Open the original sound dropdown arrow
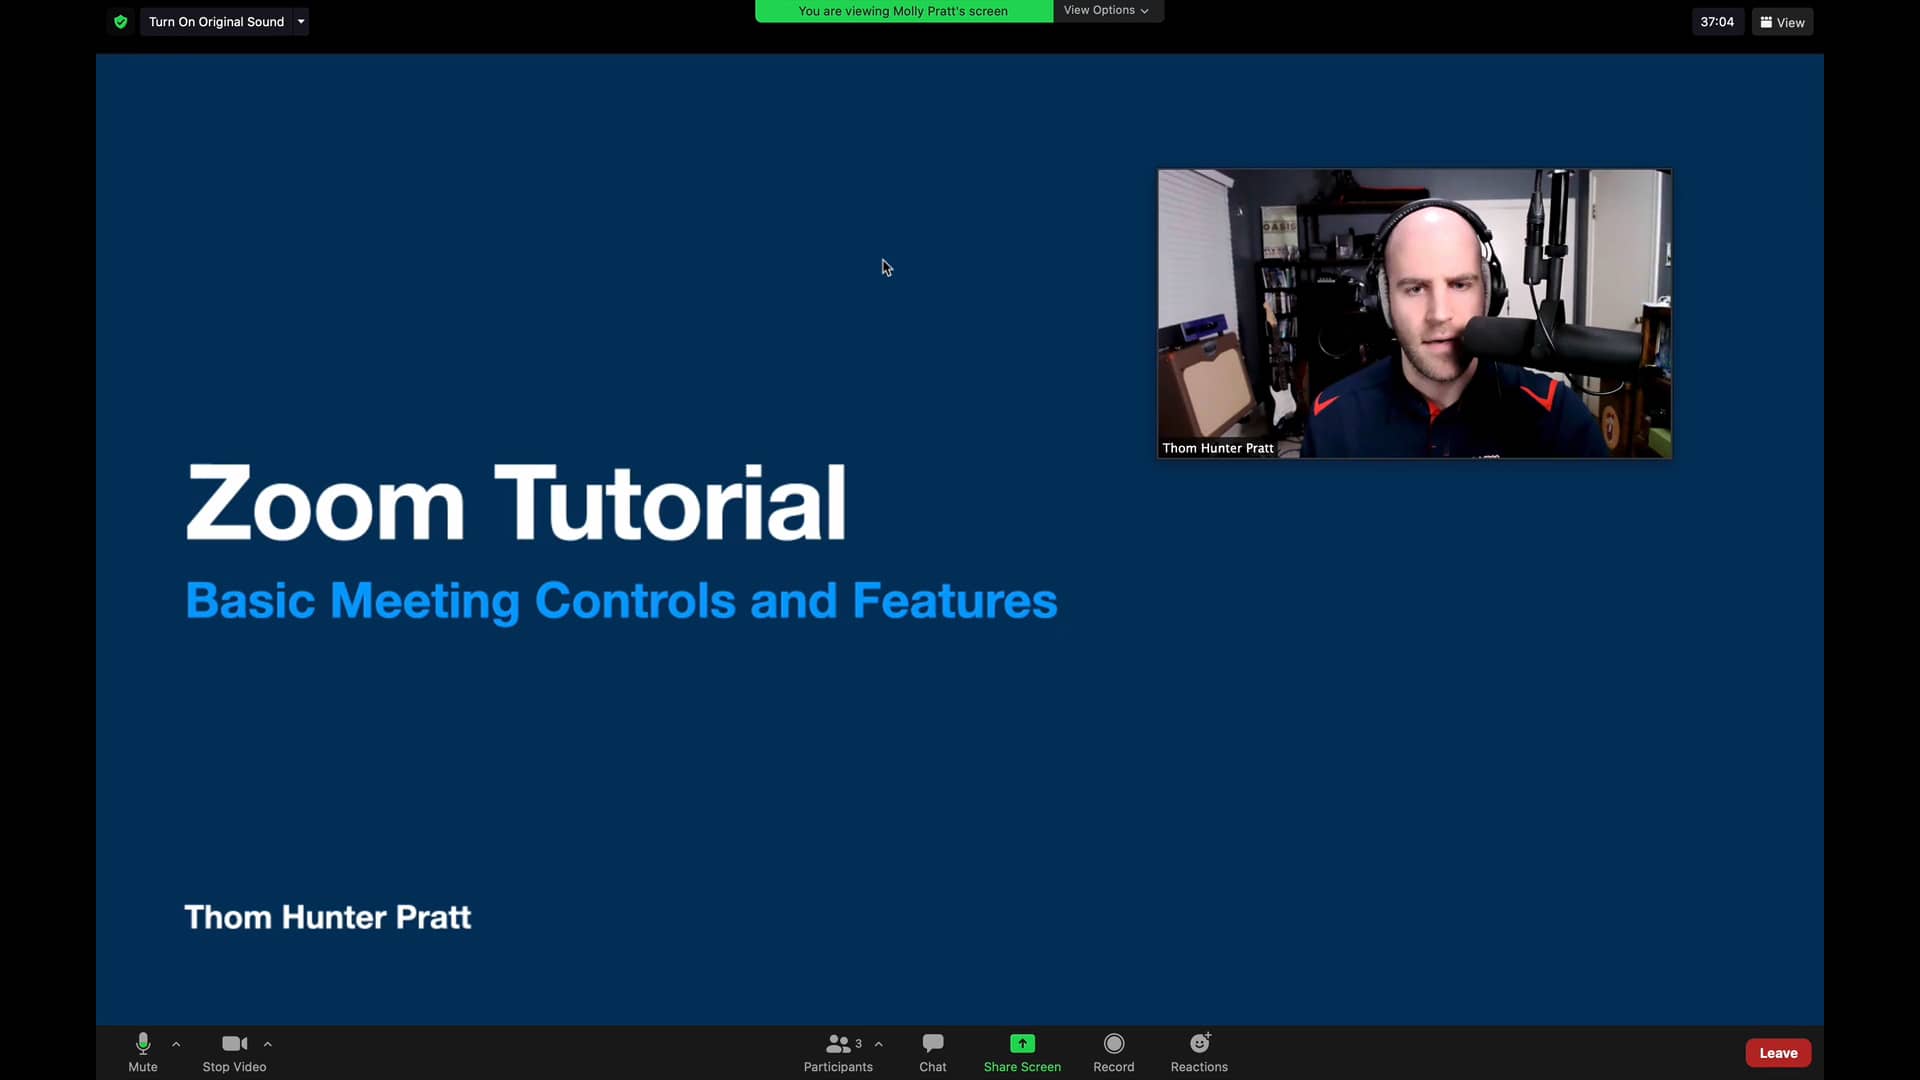 pos(300,21)
